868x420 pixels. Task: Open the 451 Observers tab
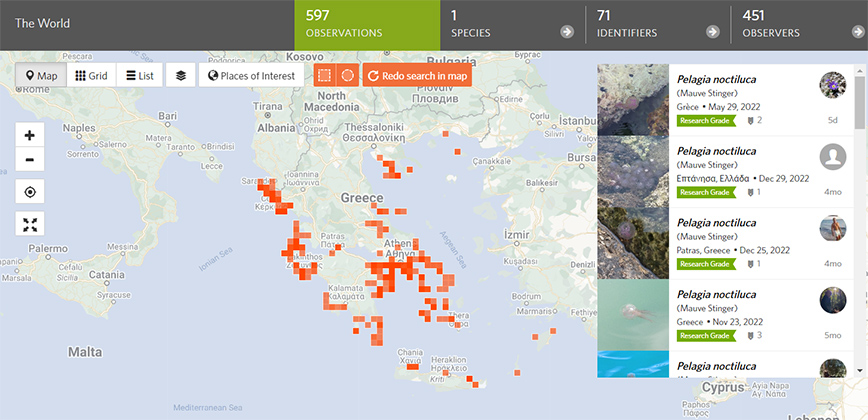coord(797,24)
